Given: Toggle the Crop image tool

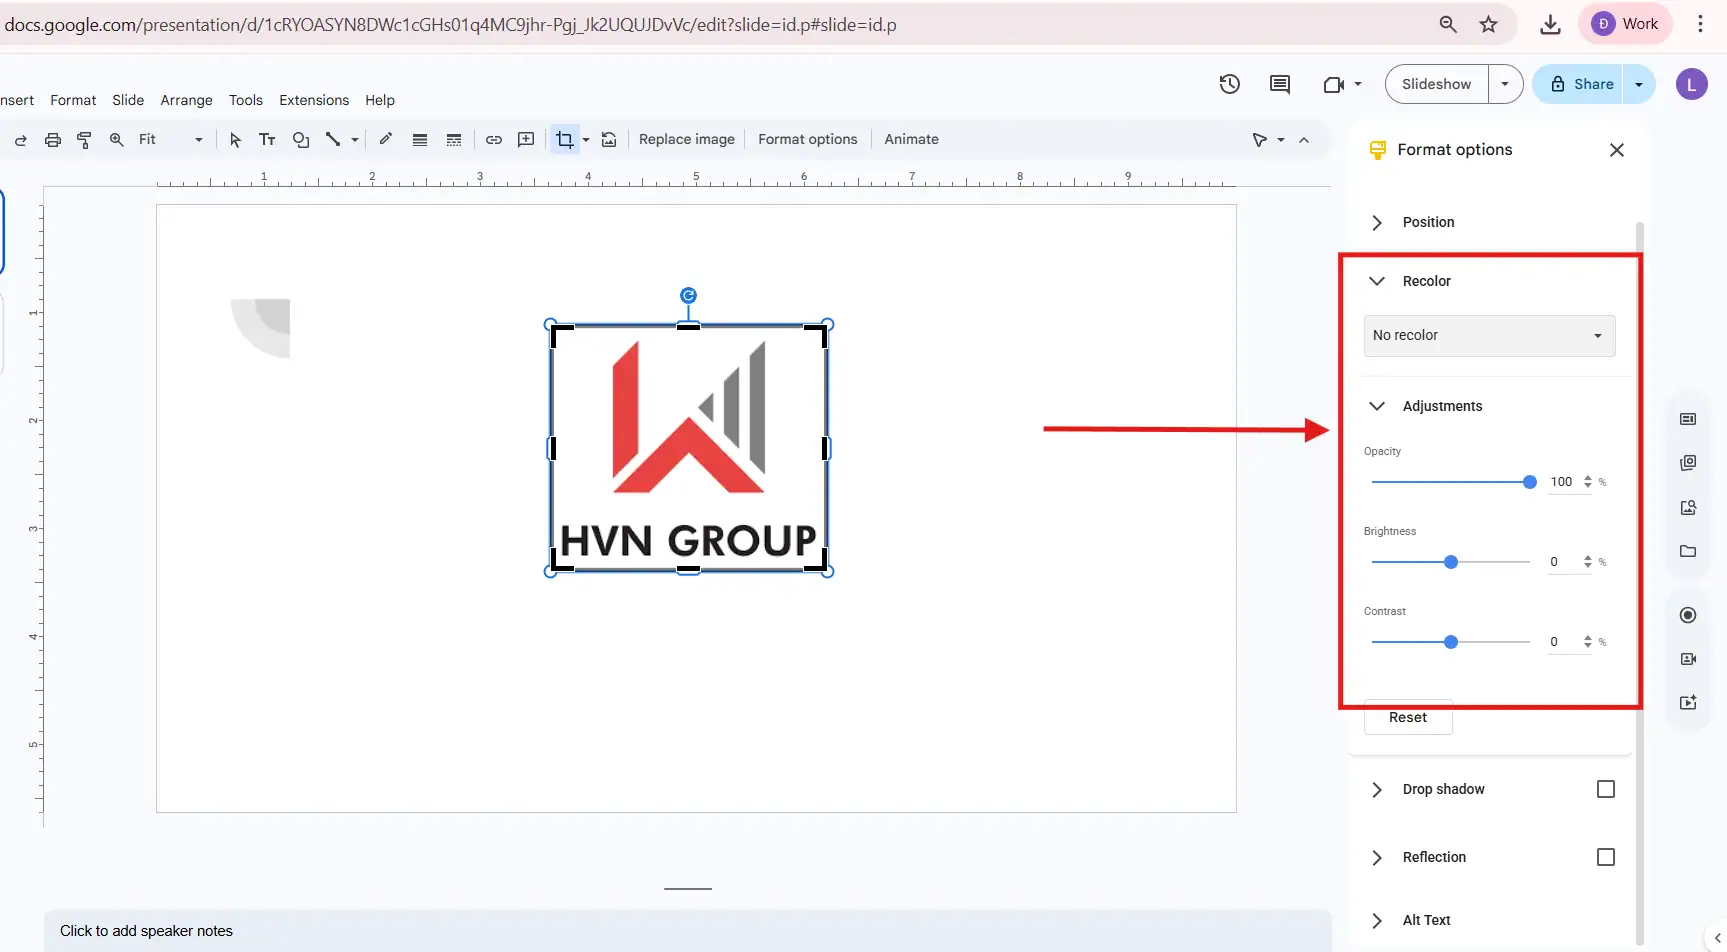Looking at the screenshot, I should point(565,140).
